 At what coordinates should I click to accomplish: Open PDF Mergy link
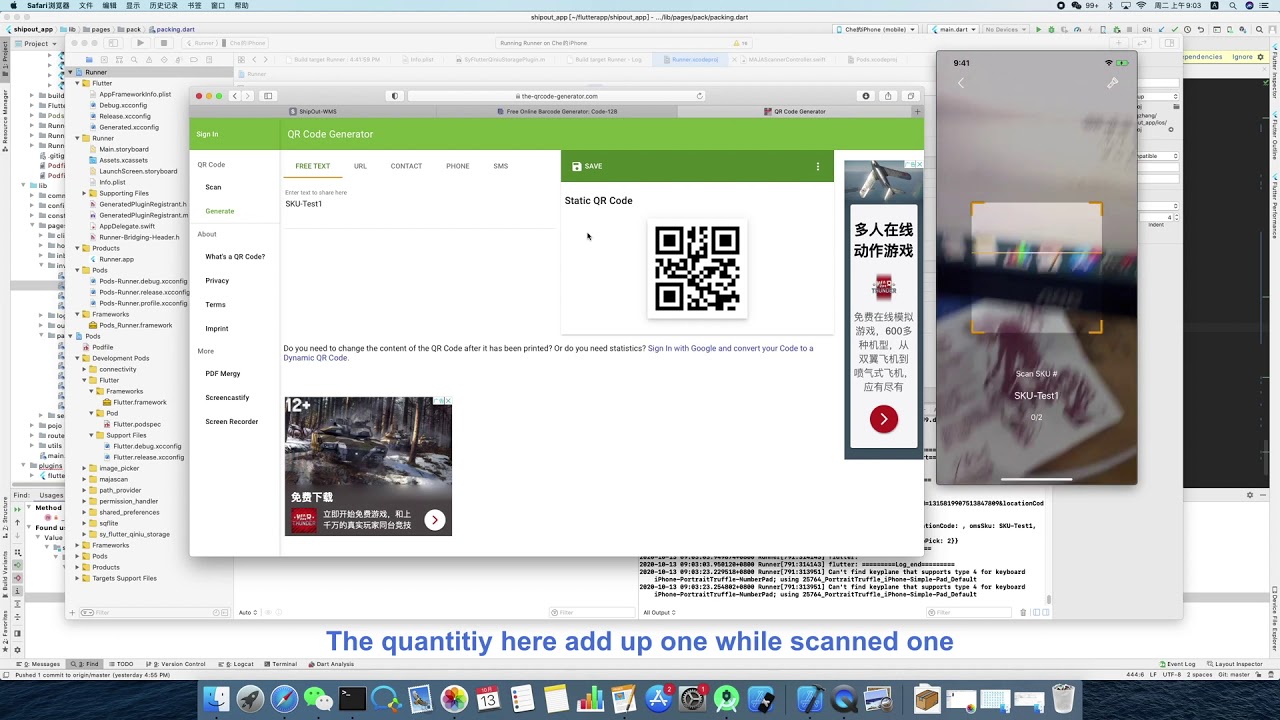point(223,374)
